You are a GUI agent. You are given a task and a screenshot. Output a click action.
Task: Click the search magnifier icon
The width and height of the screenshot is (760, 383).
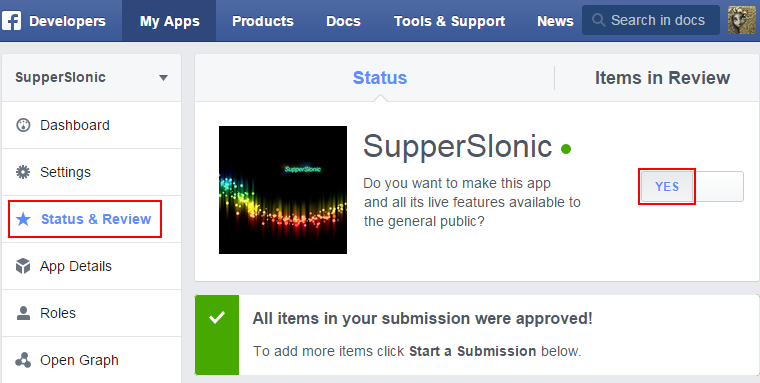pos(599,20)
